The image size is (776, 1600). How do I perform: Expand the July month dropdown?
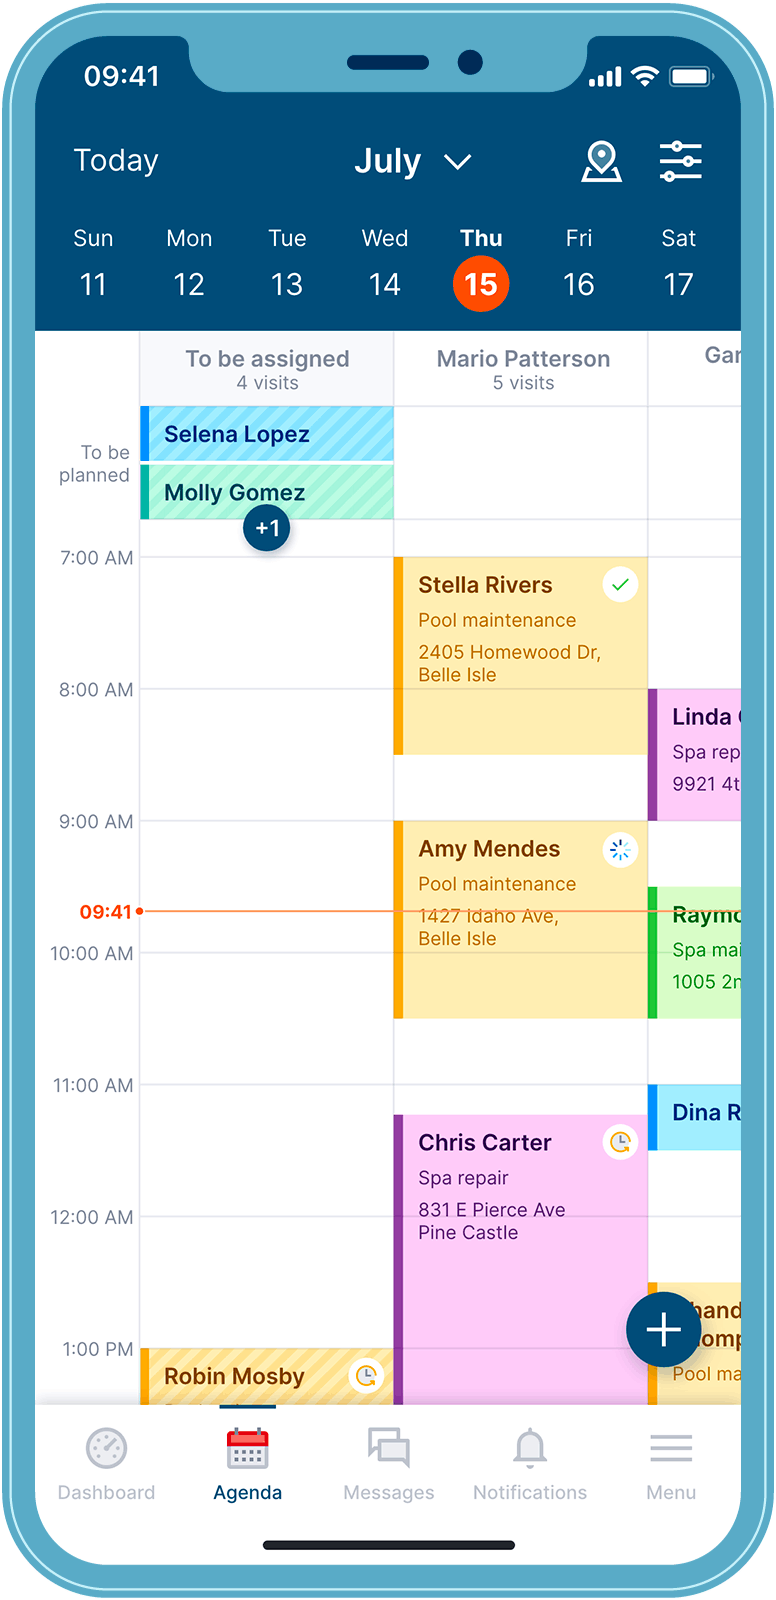pos(412,162)
